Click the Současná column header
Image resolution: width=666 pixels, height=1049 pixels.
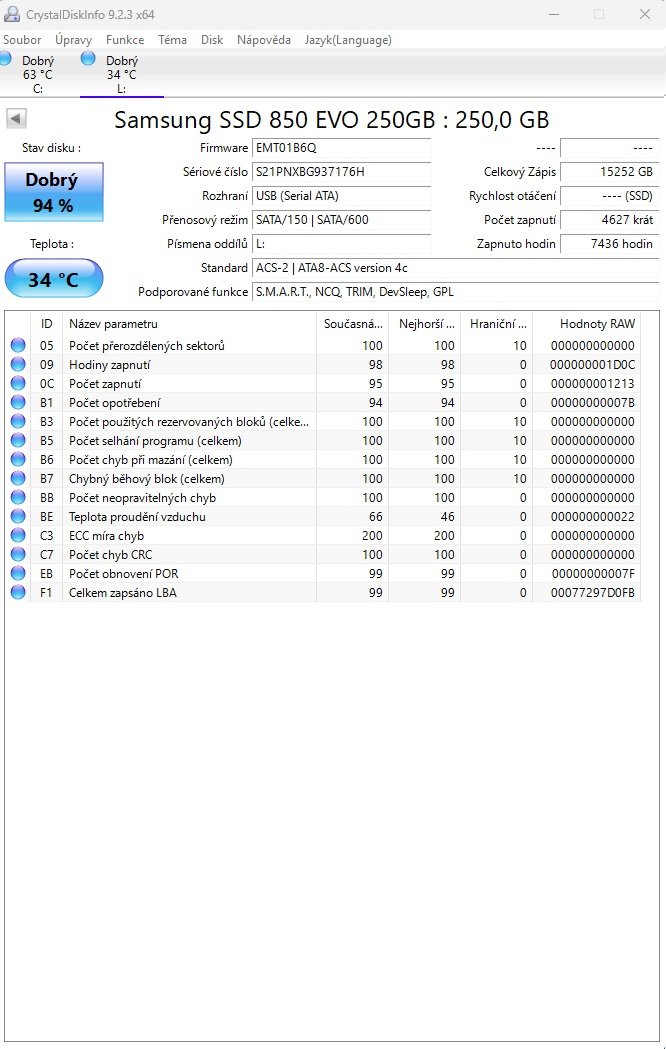(x=353, y=324)
